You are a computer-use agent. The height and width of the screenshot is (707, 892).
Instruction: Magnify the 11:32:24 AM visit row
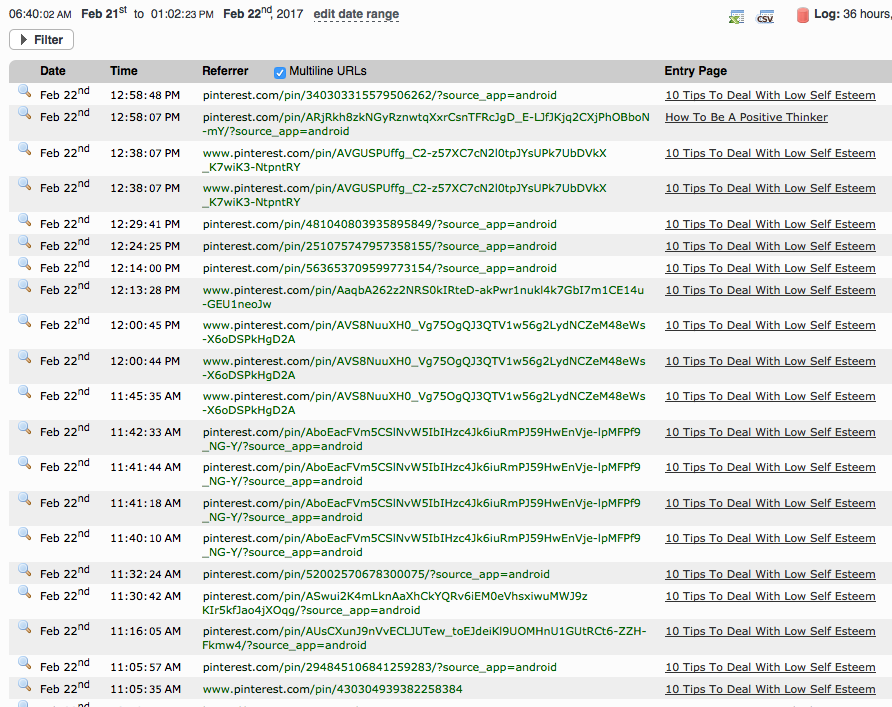coord(24,570)
